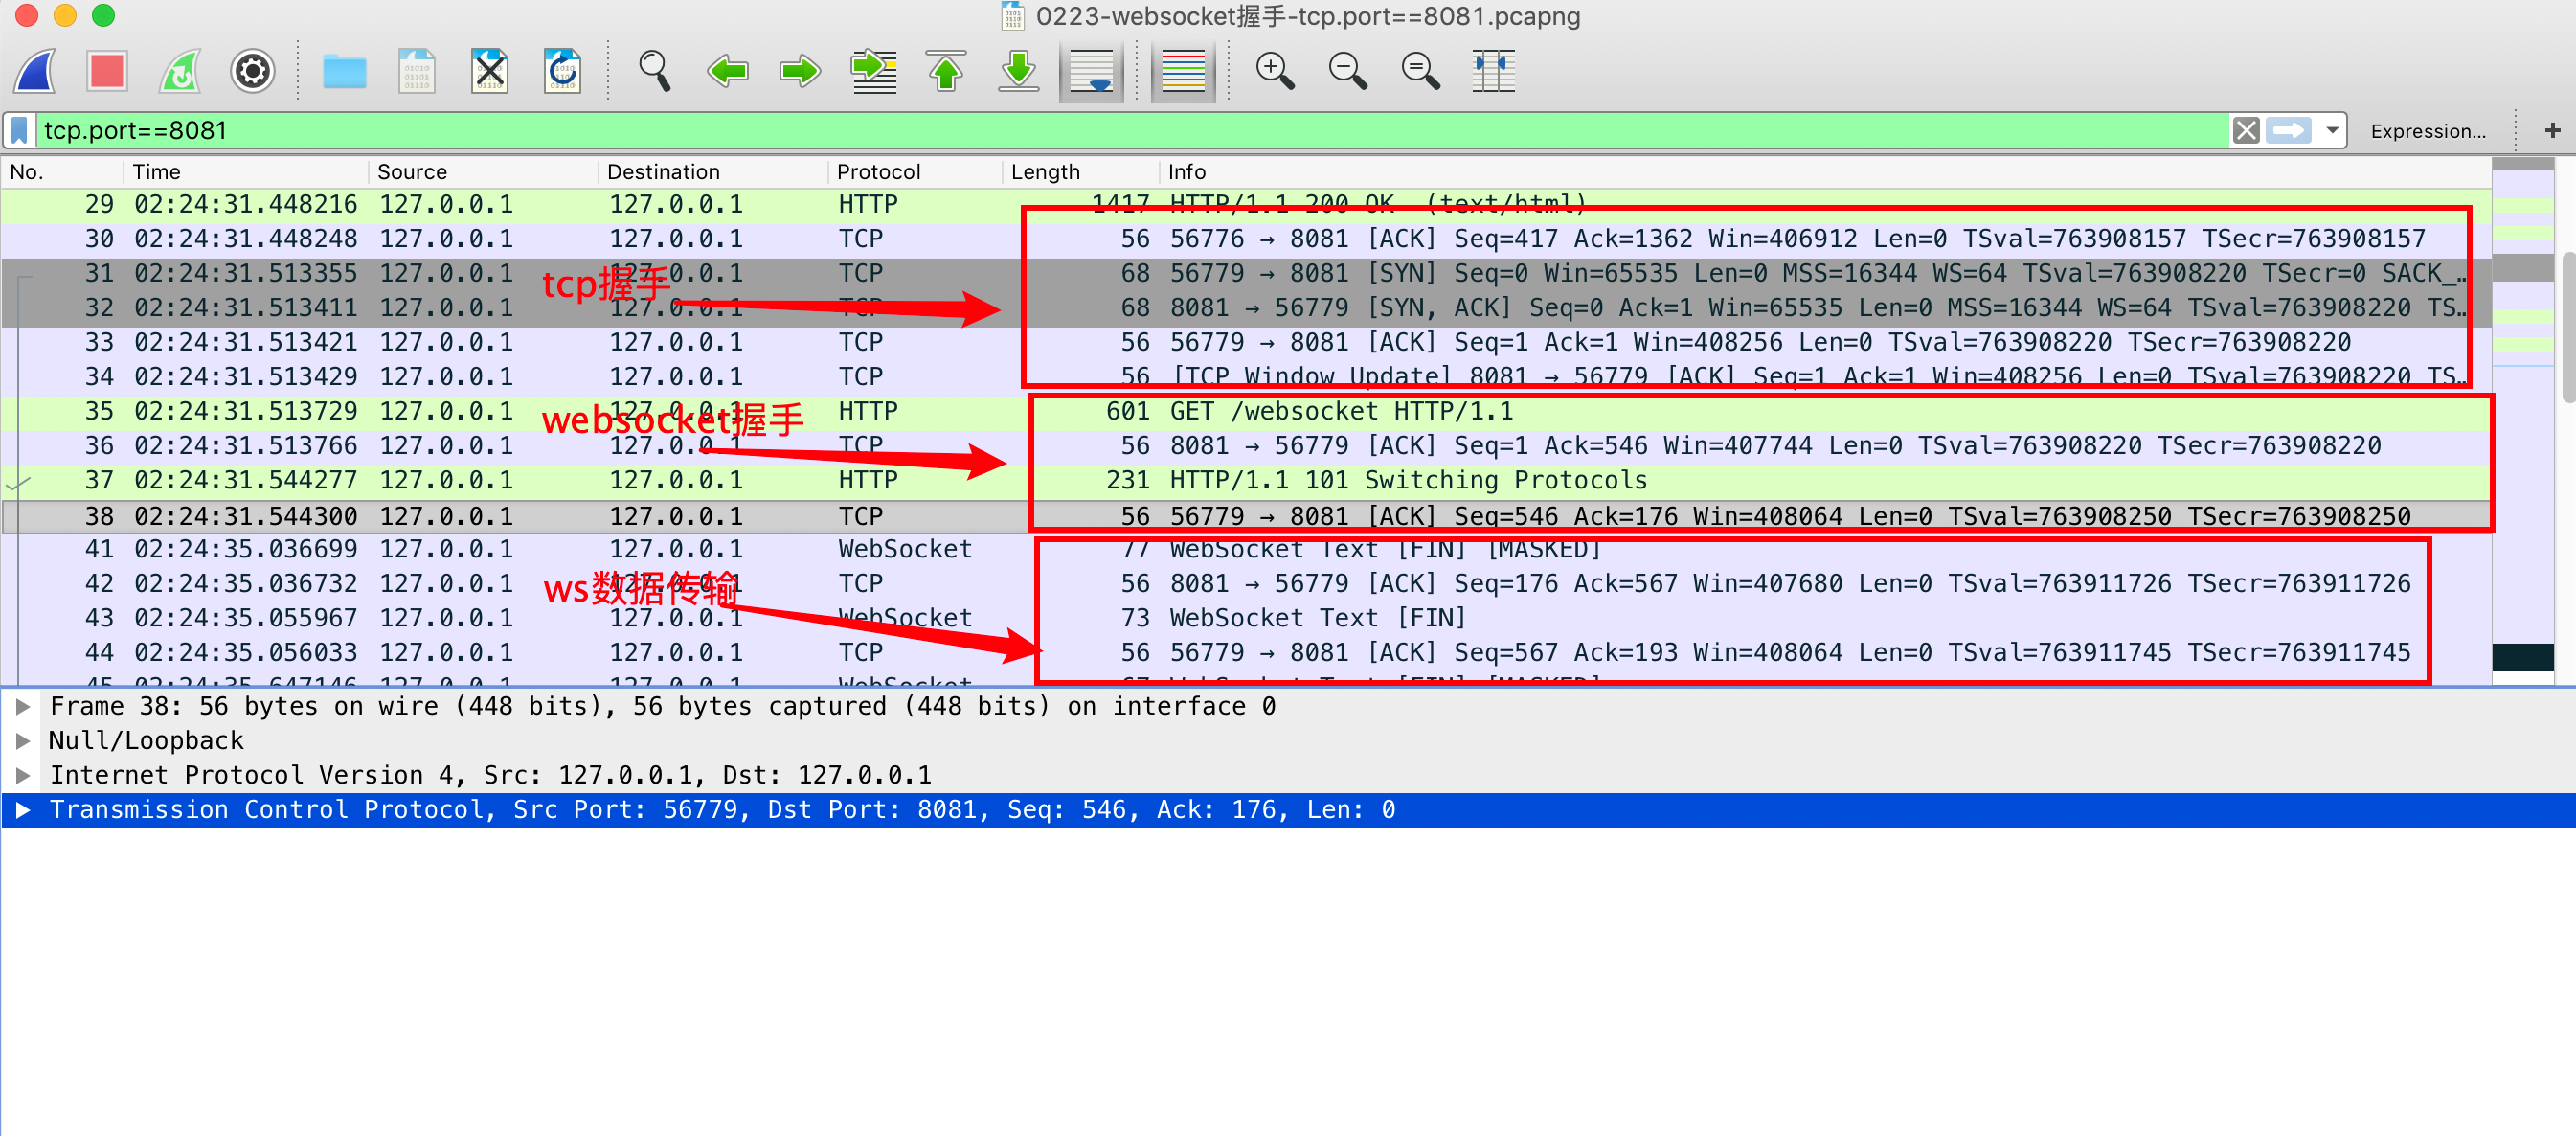Toggle packet colorization rules button

pyautogui.click(x=1183, y=71)
